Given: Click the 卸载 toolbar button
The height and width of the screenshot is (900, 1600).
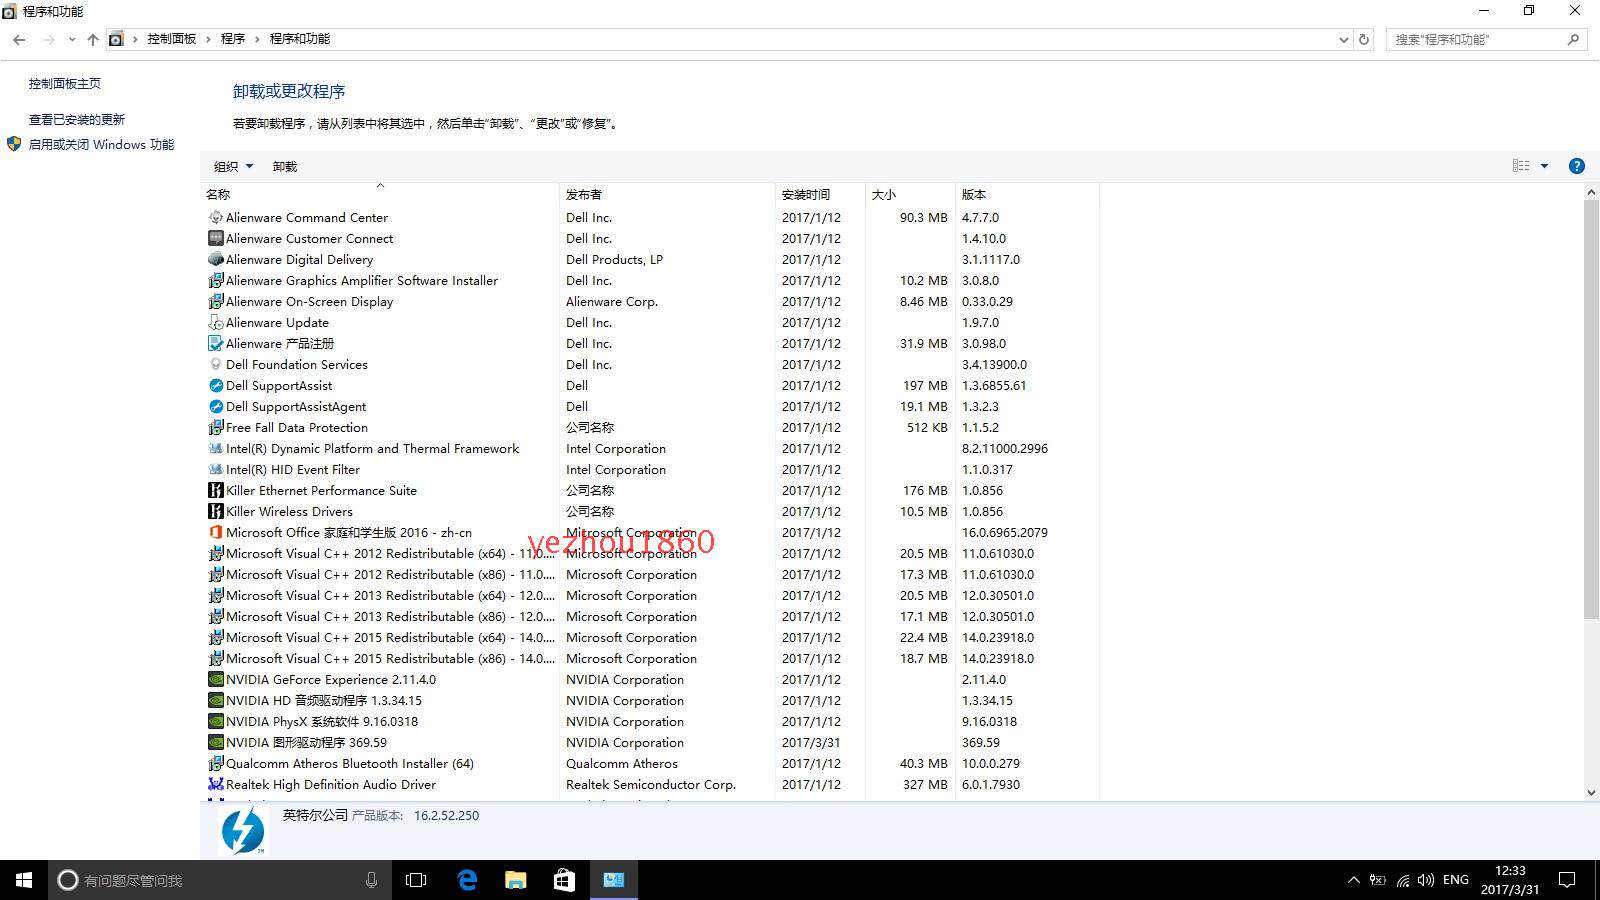Looking at the screenshot, I should pyautogui.click(x=285, y=166).
